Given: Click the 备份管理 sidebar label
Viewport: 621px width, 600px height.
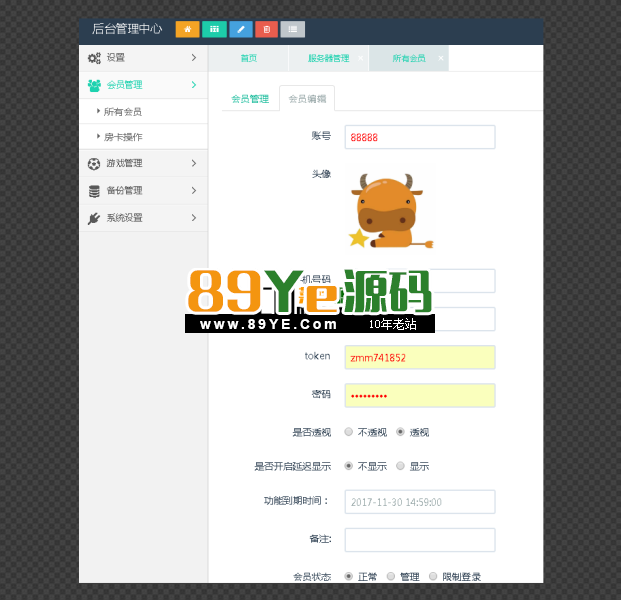Looking at the screenshot, I should (x=124, y=190).
